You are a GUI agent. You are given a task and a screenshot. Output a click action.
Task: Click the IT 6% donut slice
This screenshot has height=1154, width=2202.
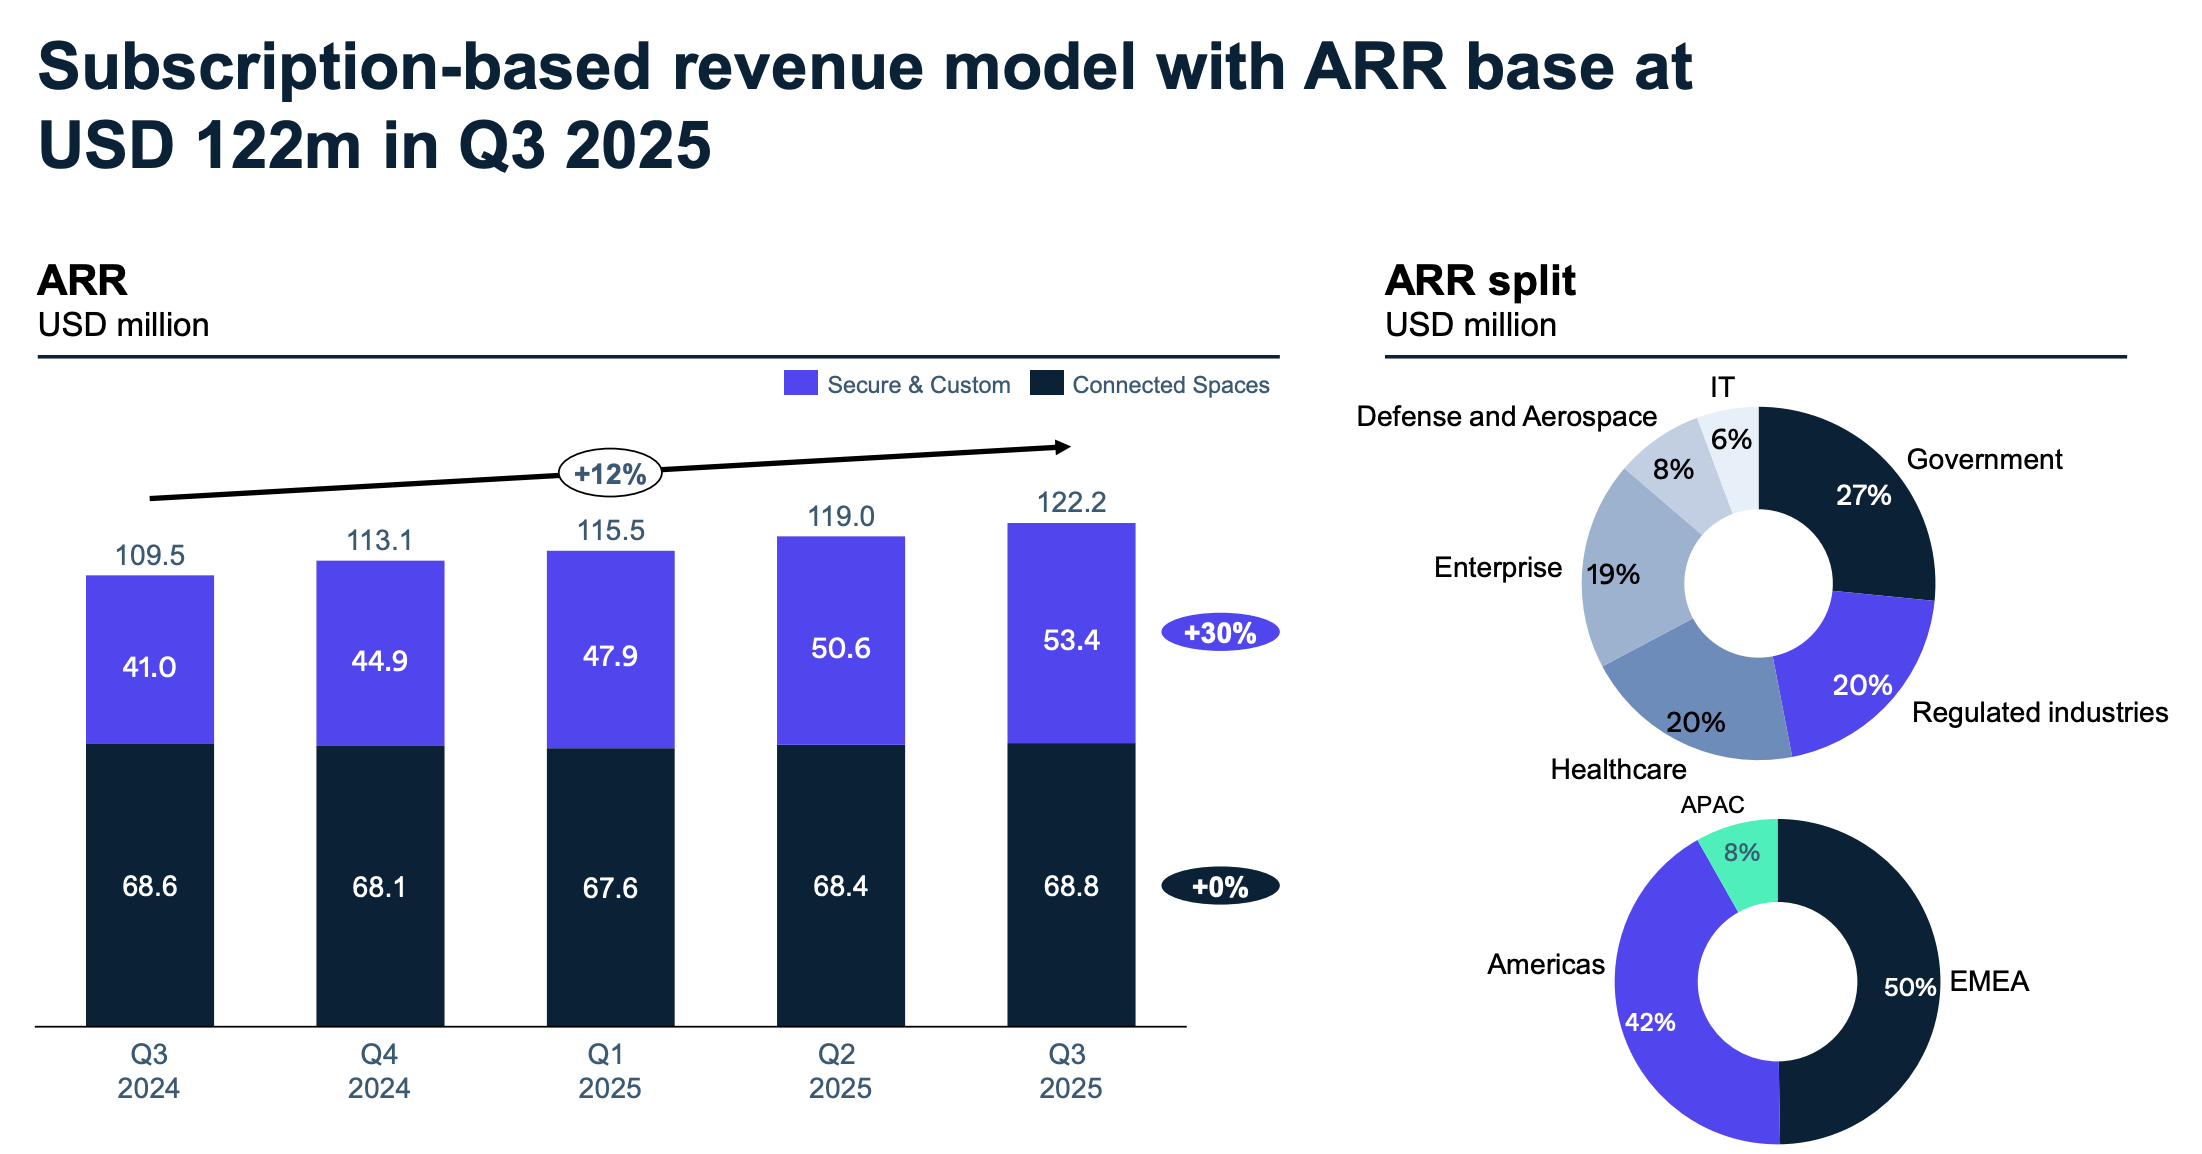tap(1731, 440)
